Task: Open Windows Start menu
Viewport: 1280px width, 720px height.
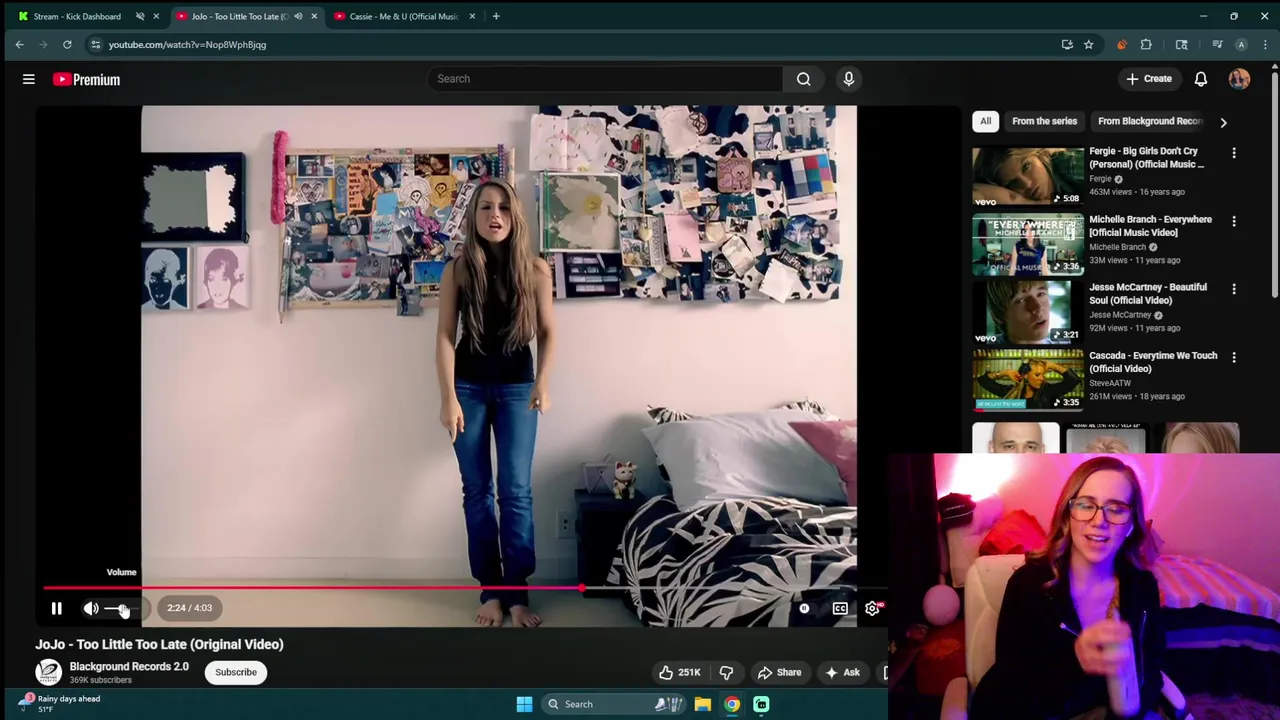Action: (524, 704)
